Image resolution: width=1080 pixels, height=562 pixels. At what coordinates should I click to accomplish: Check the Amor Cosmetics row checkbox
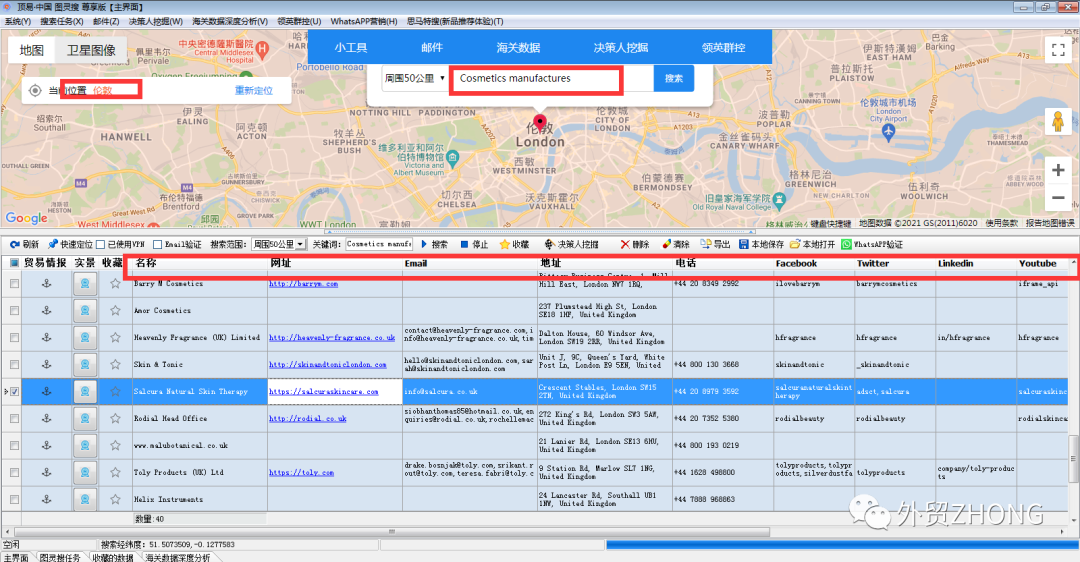14,311
